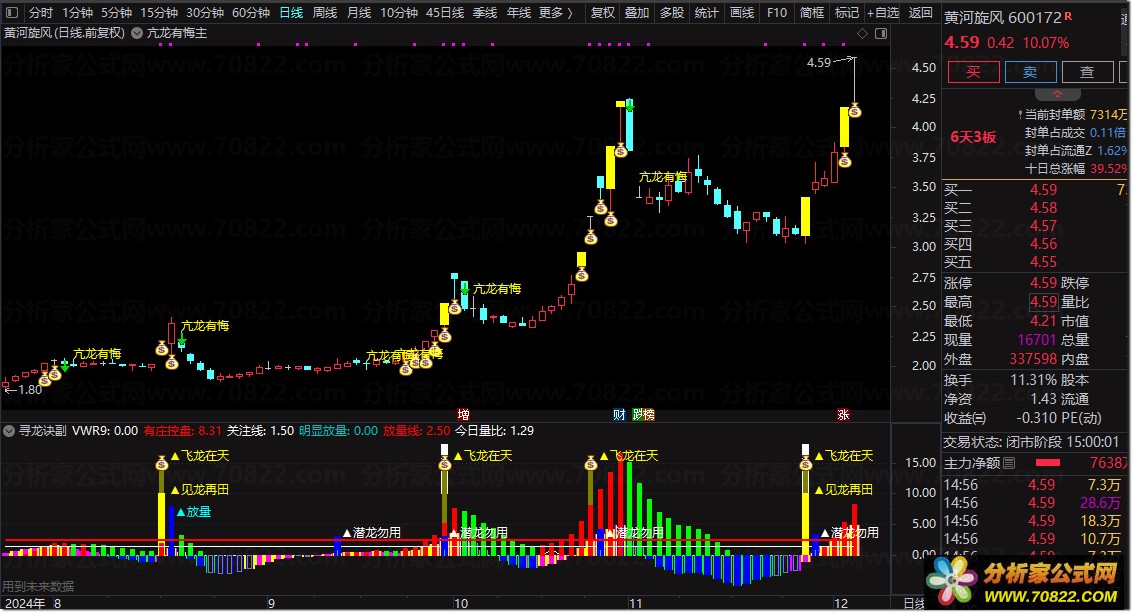The width and height of the screenshot is (1134, 613).
Task: Click the first 飞龙在天 money bag in August
Action: (162, 462)
